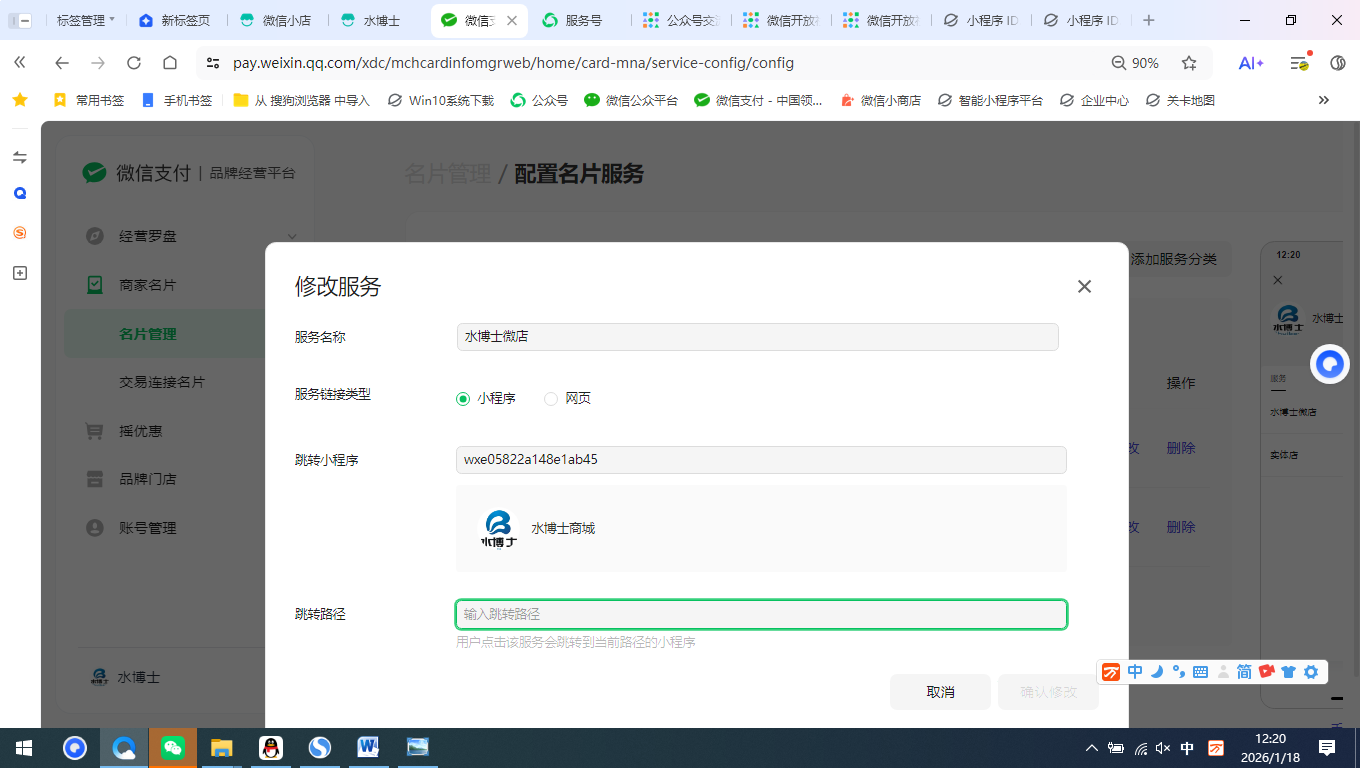Switch to the 微信小店 browser tab
This screenshot has height=768, width=1360.
pos(276,20)
